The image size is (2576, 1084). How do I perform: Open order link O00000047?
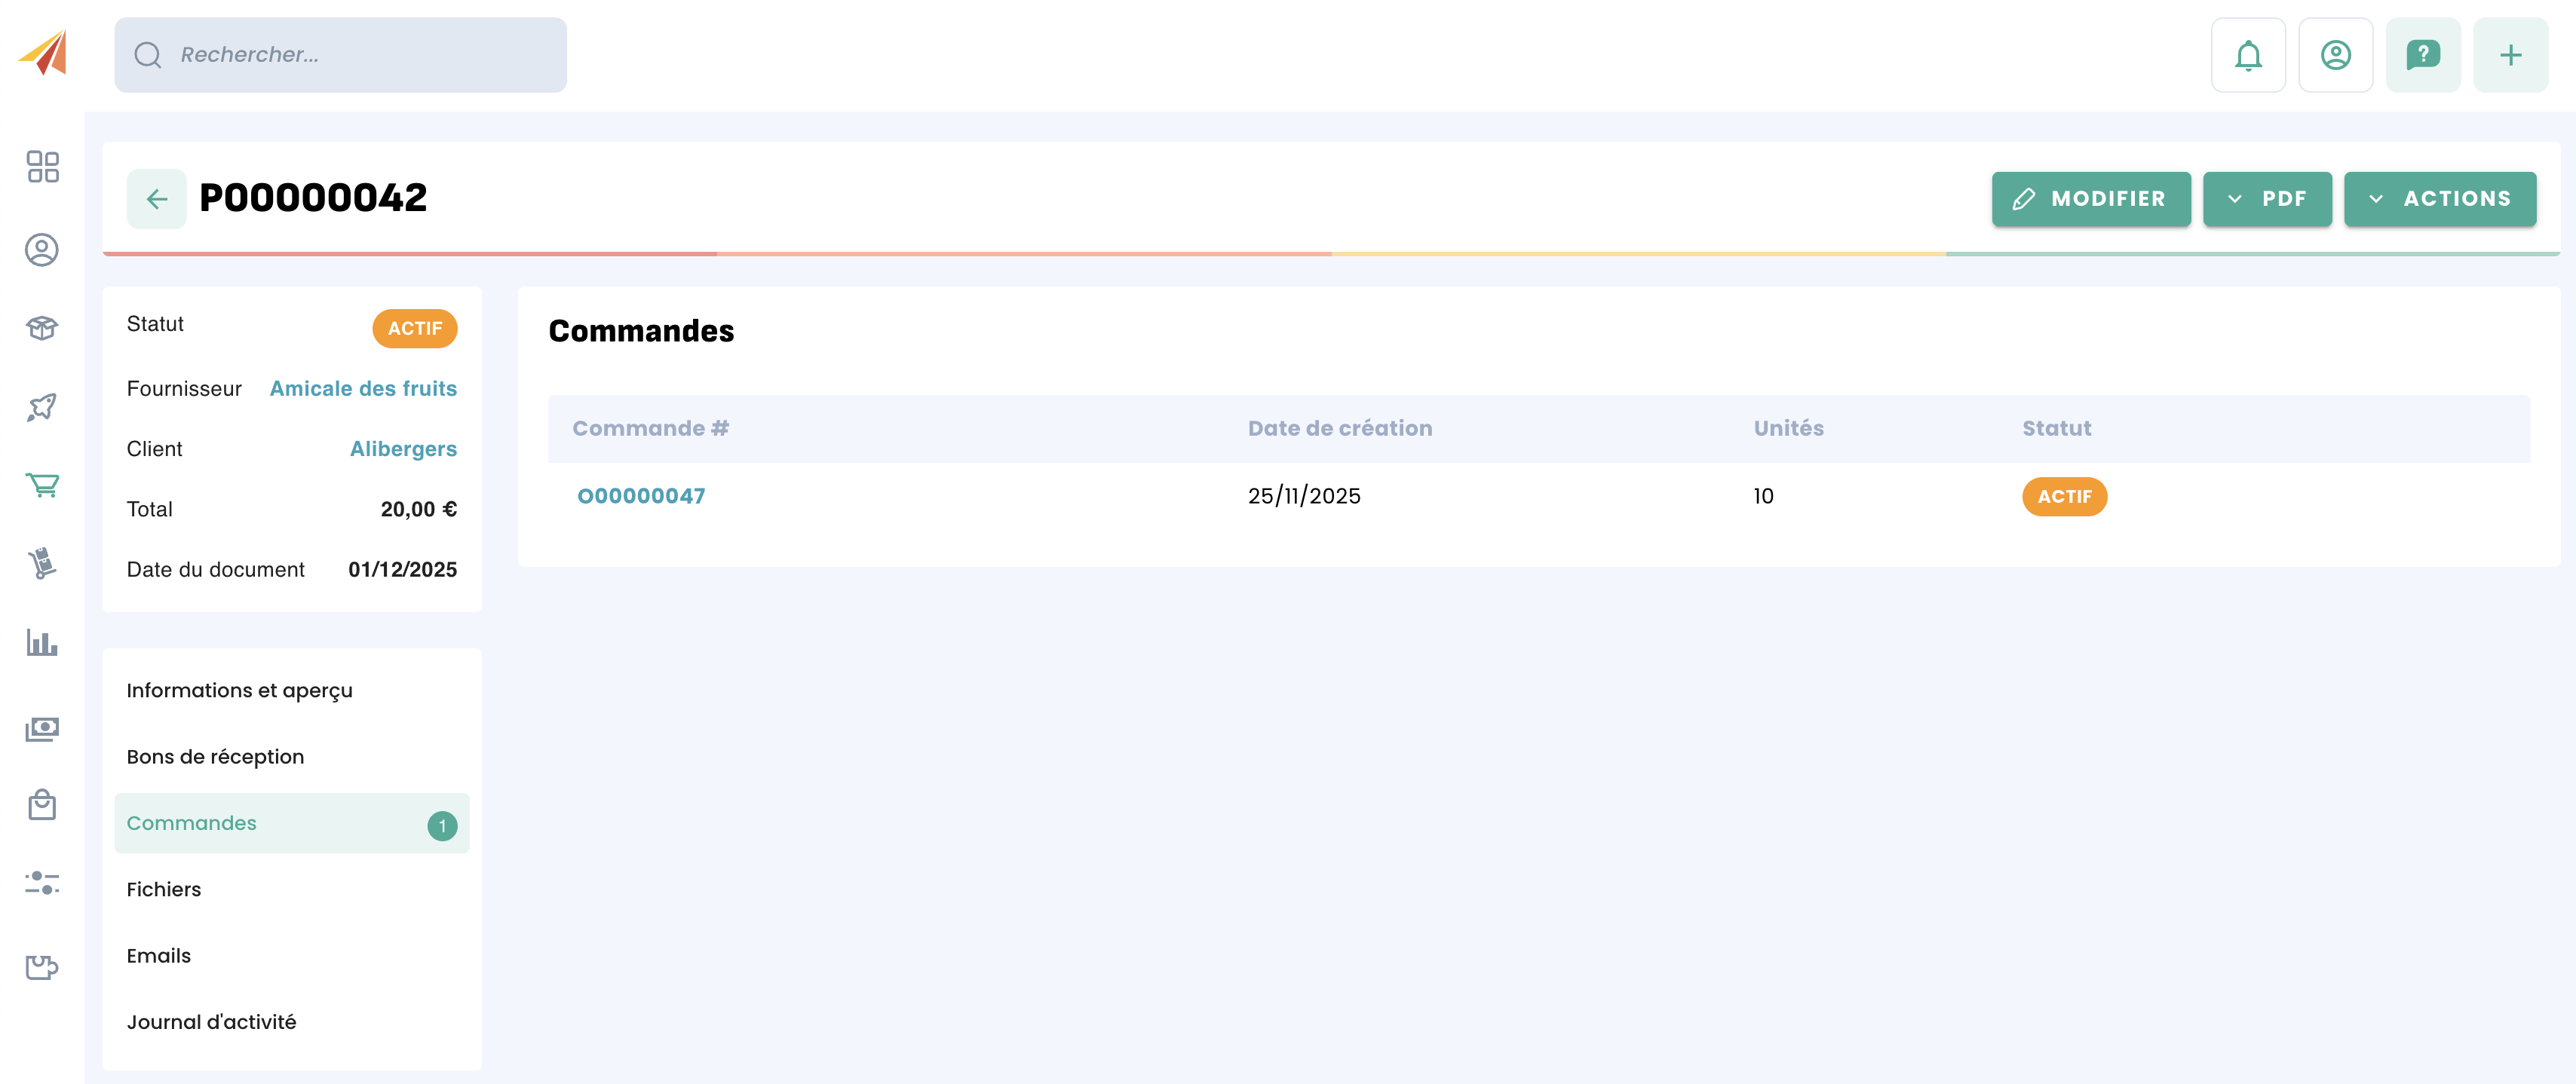pos(641,496)
